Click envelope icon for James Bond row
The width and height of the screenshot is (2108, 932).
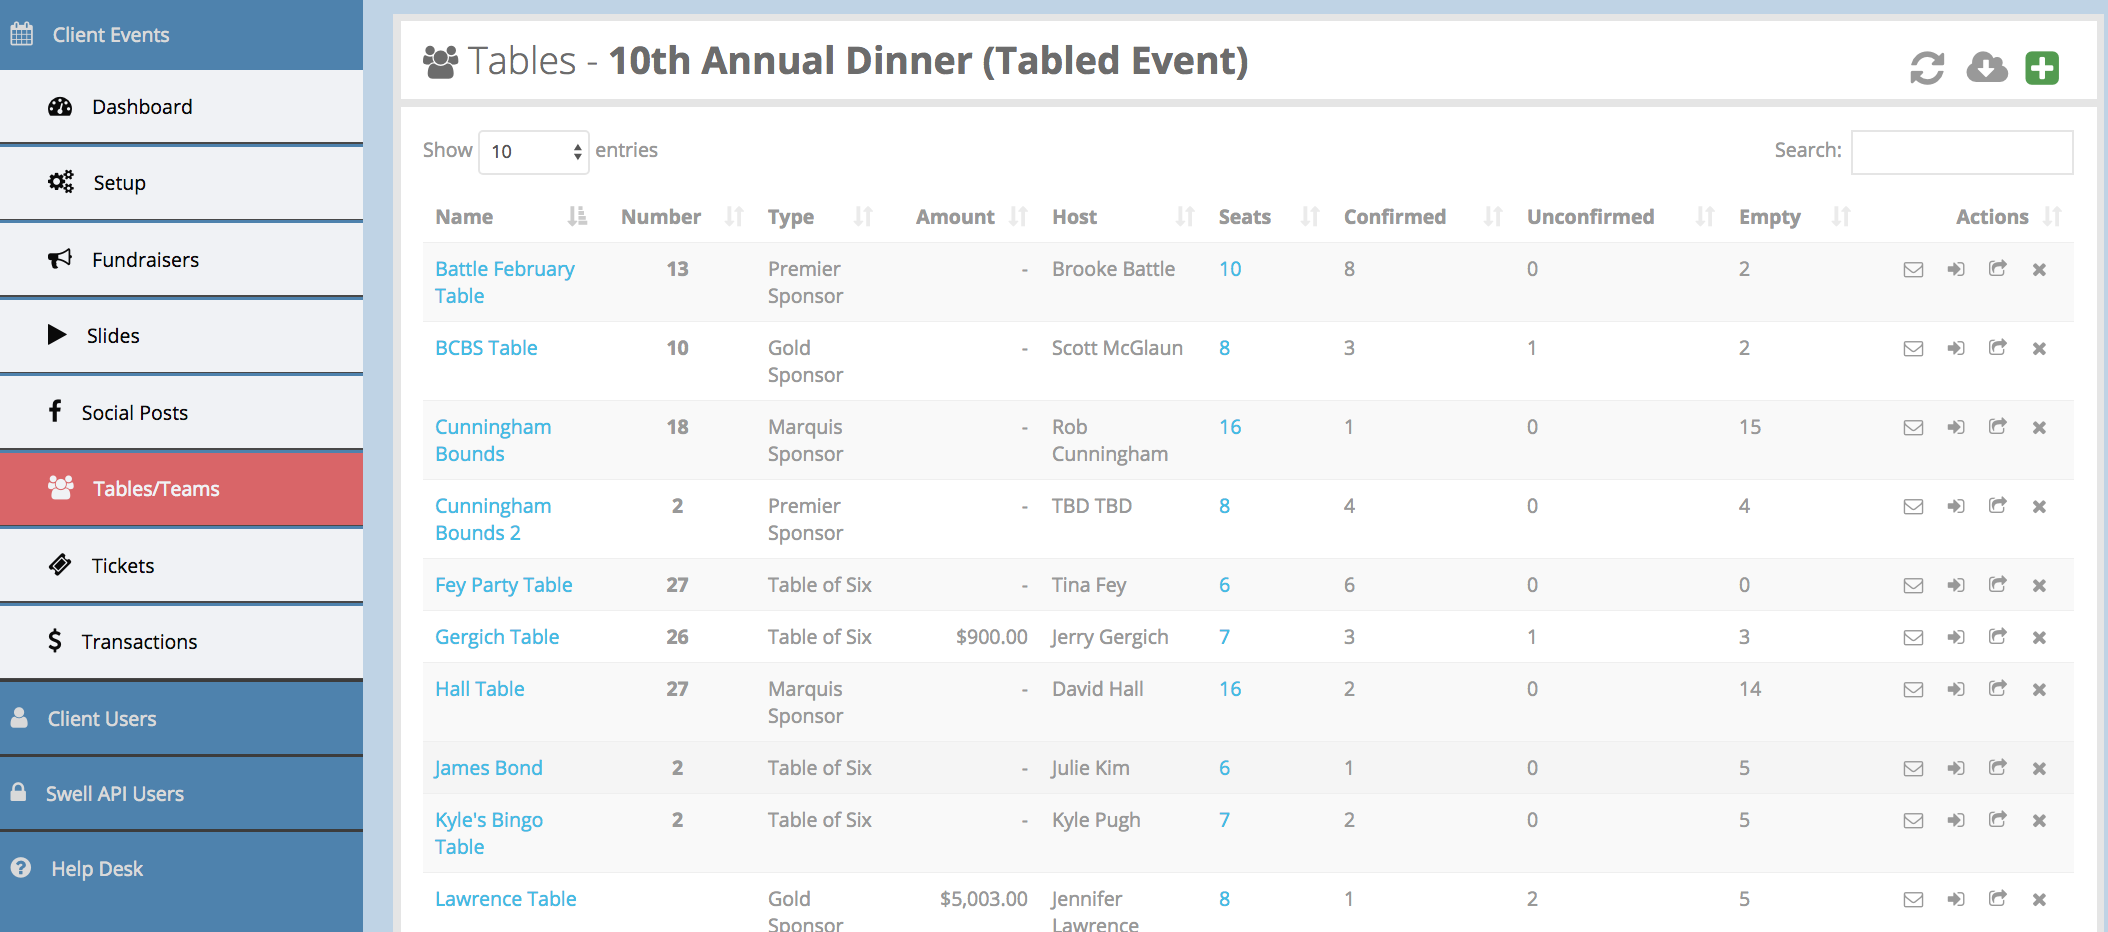click(x=1913, y=769)
